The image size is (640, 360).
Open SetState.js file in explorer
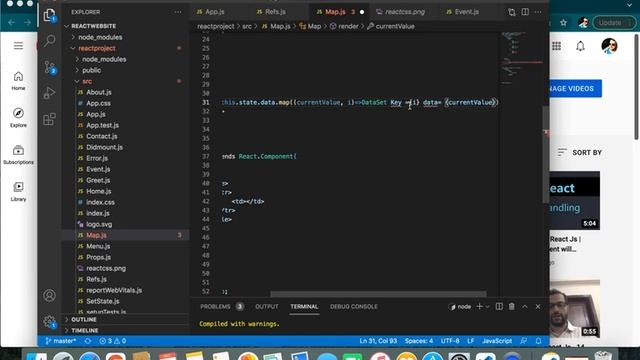(103, 301)
